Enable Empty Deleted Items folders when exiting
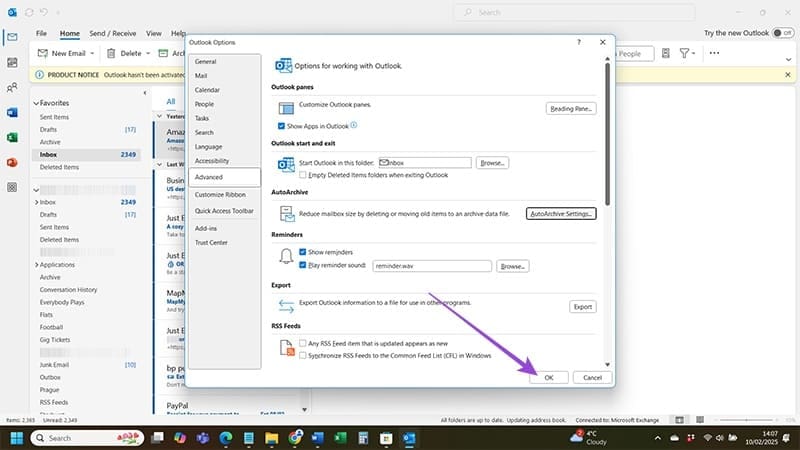Viewport: 800px width, 450px height. pyautogui.click(x=303, y=175)
